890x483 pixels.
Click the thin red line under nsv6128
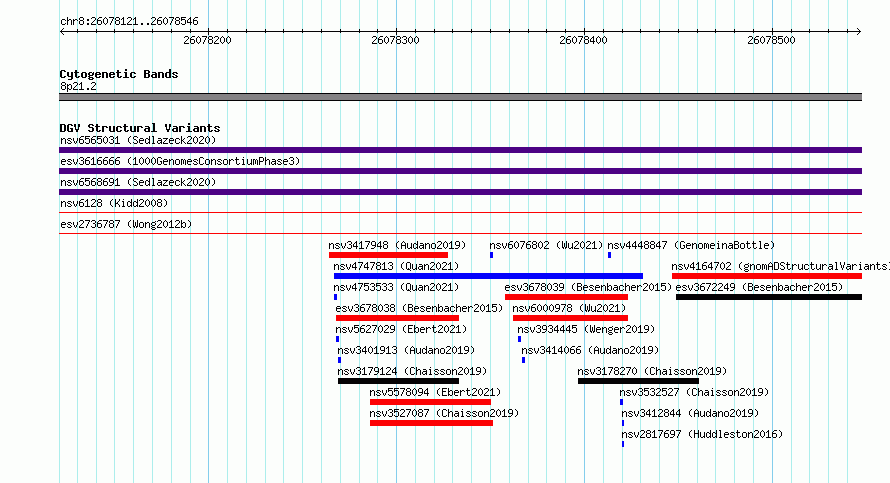pyautogui.click(x=460, y=213)
